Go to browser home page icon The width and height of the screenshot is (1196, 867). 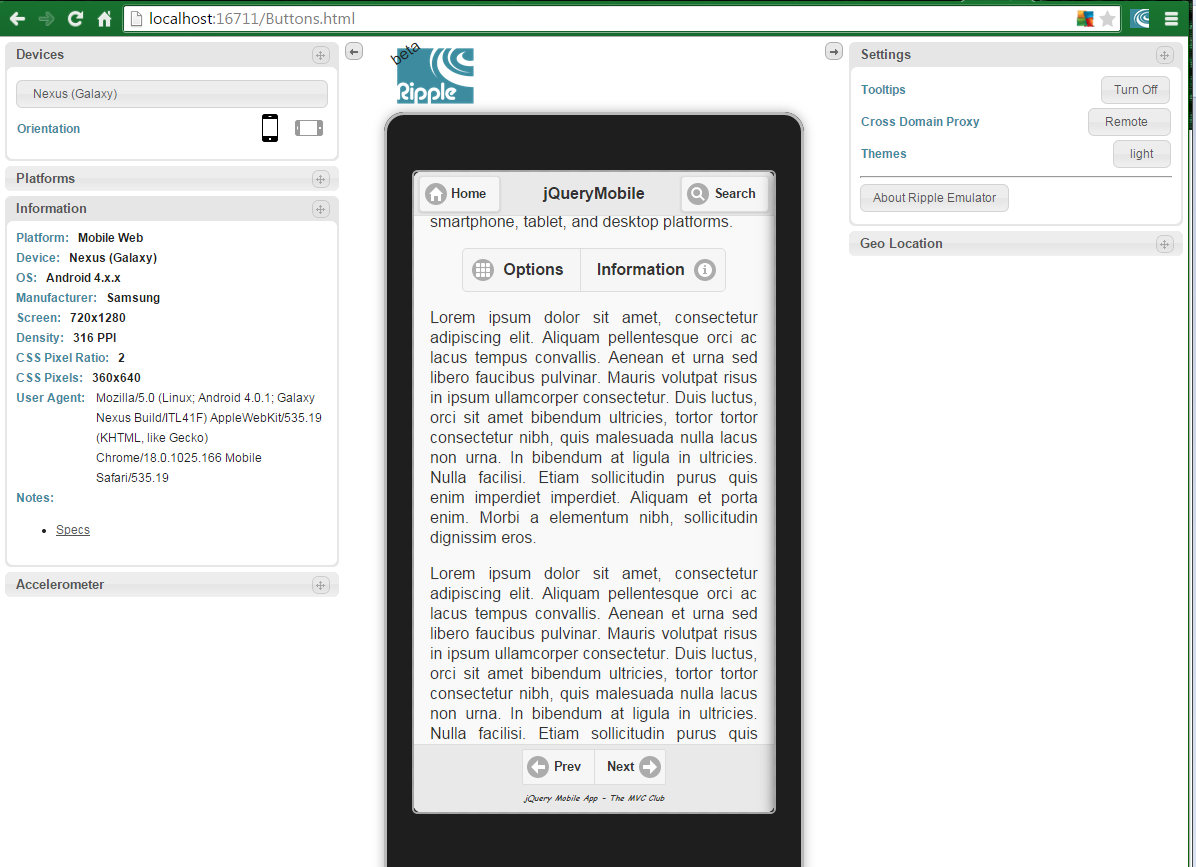[x=104, y=19]
